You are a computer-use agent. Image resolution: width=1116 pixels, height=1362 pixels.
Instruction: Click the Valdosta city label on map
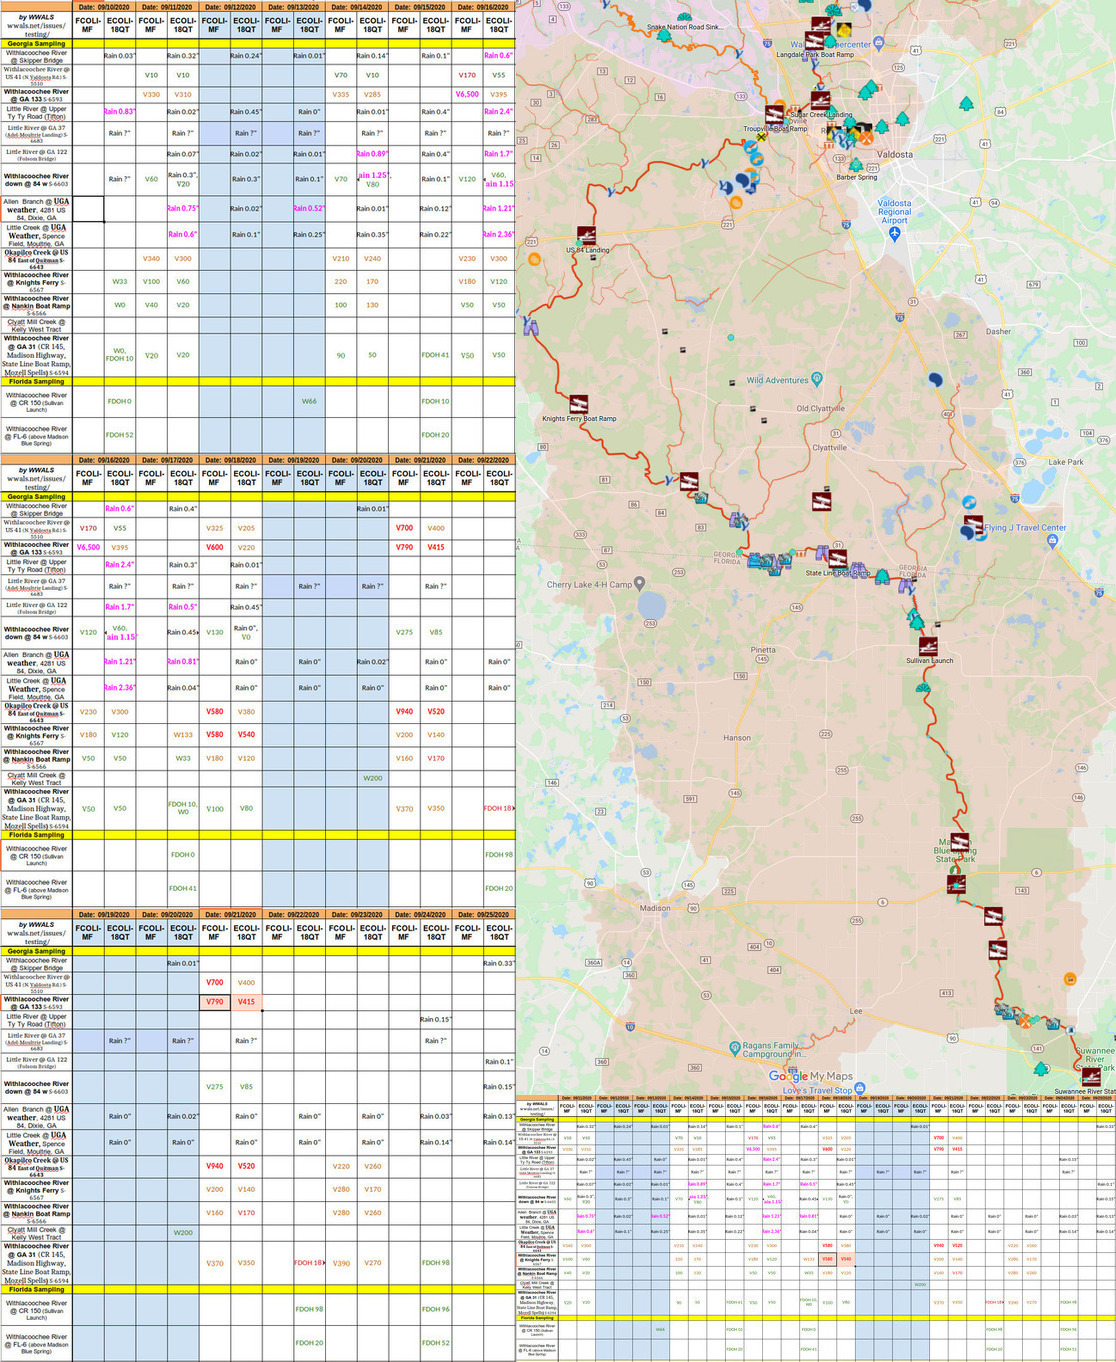pos(894,155)
